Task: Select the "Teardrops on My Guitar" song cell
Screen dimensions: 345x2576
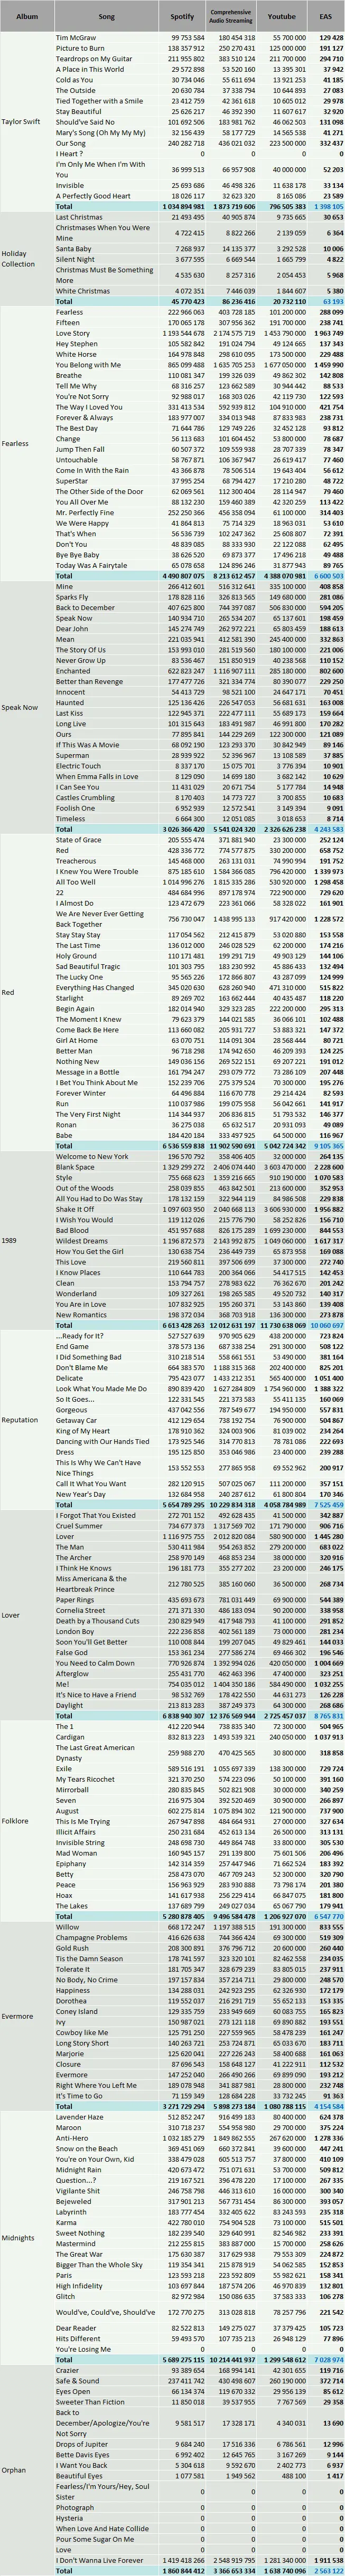Action: (106, 59)
